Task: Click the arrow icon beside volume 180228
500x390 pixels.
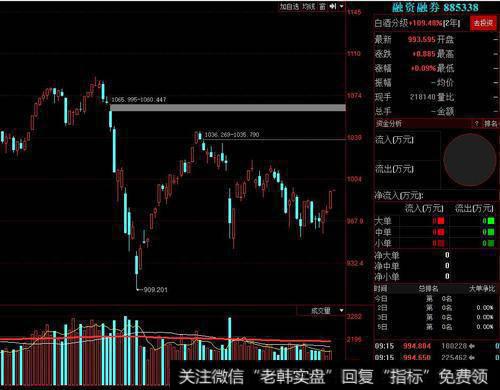Action: pyautogui.click(x=472, y=346)
